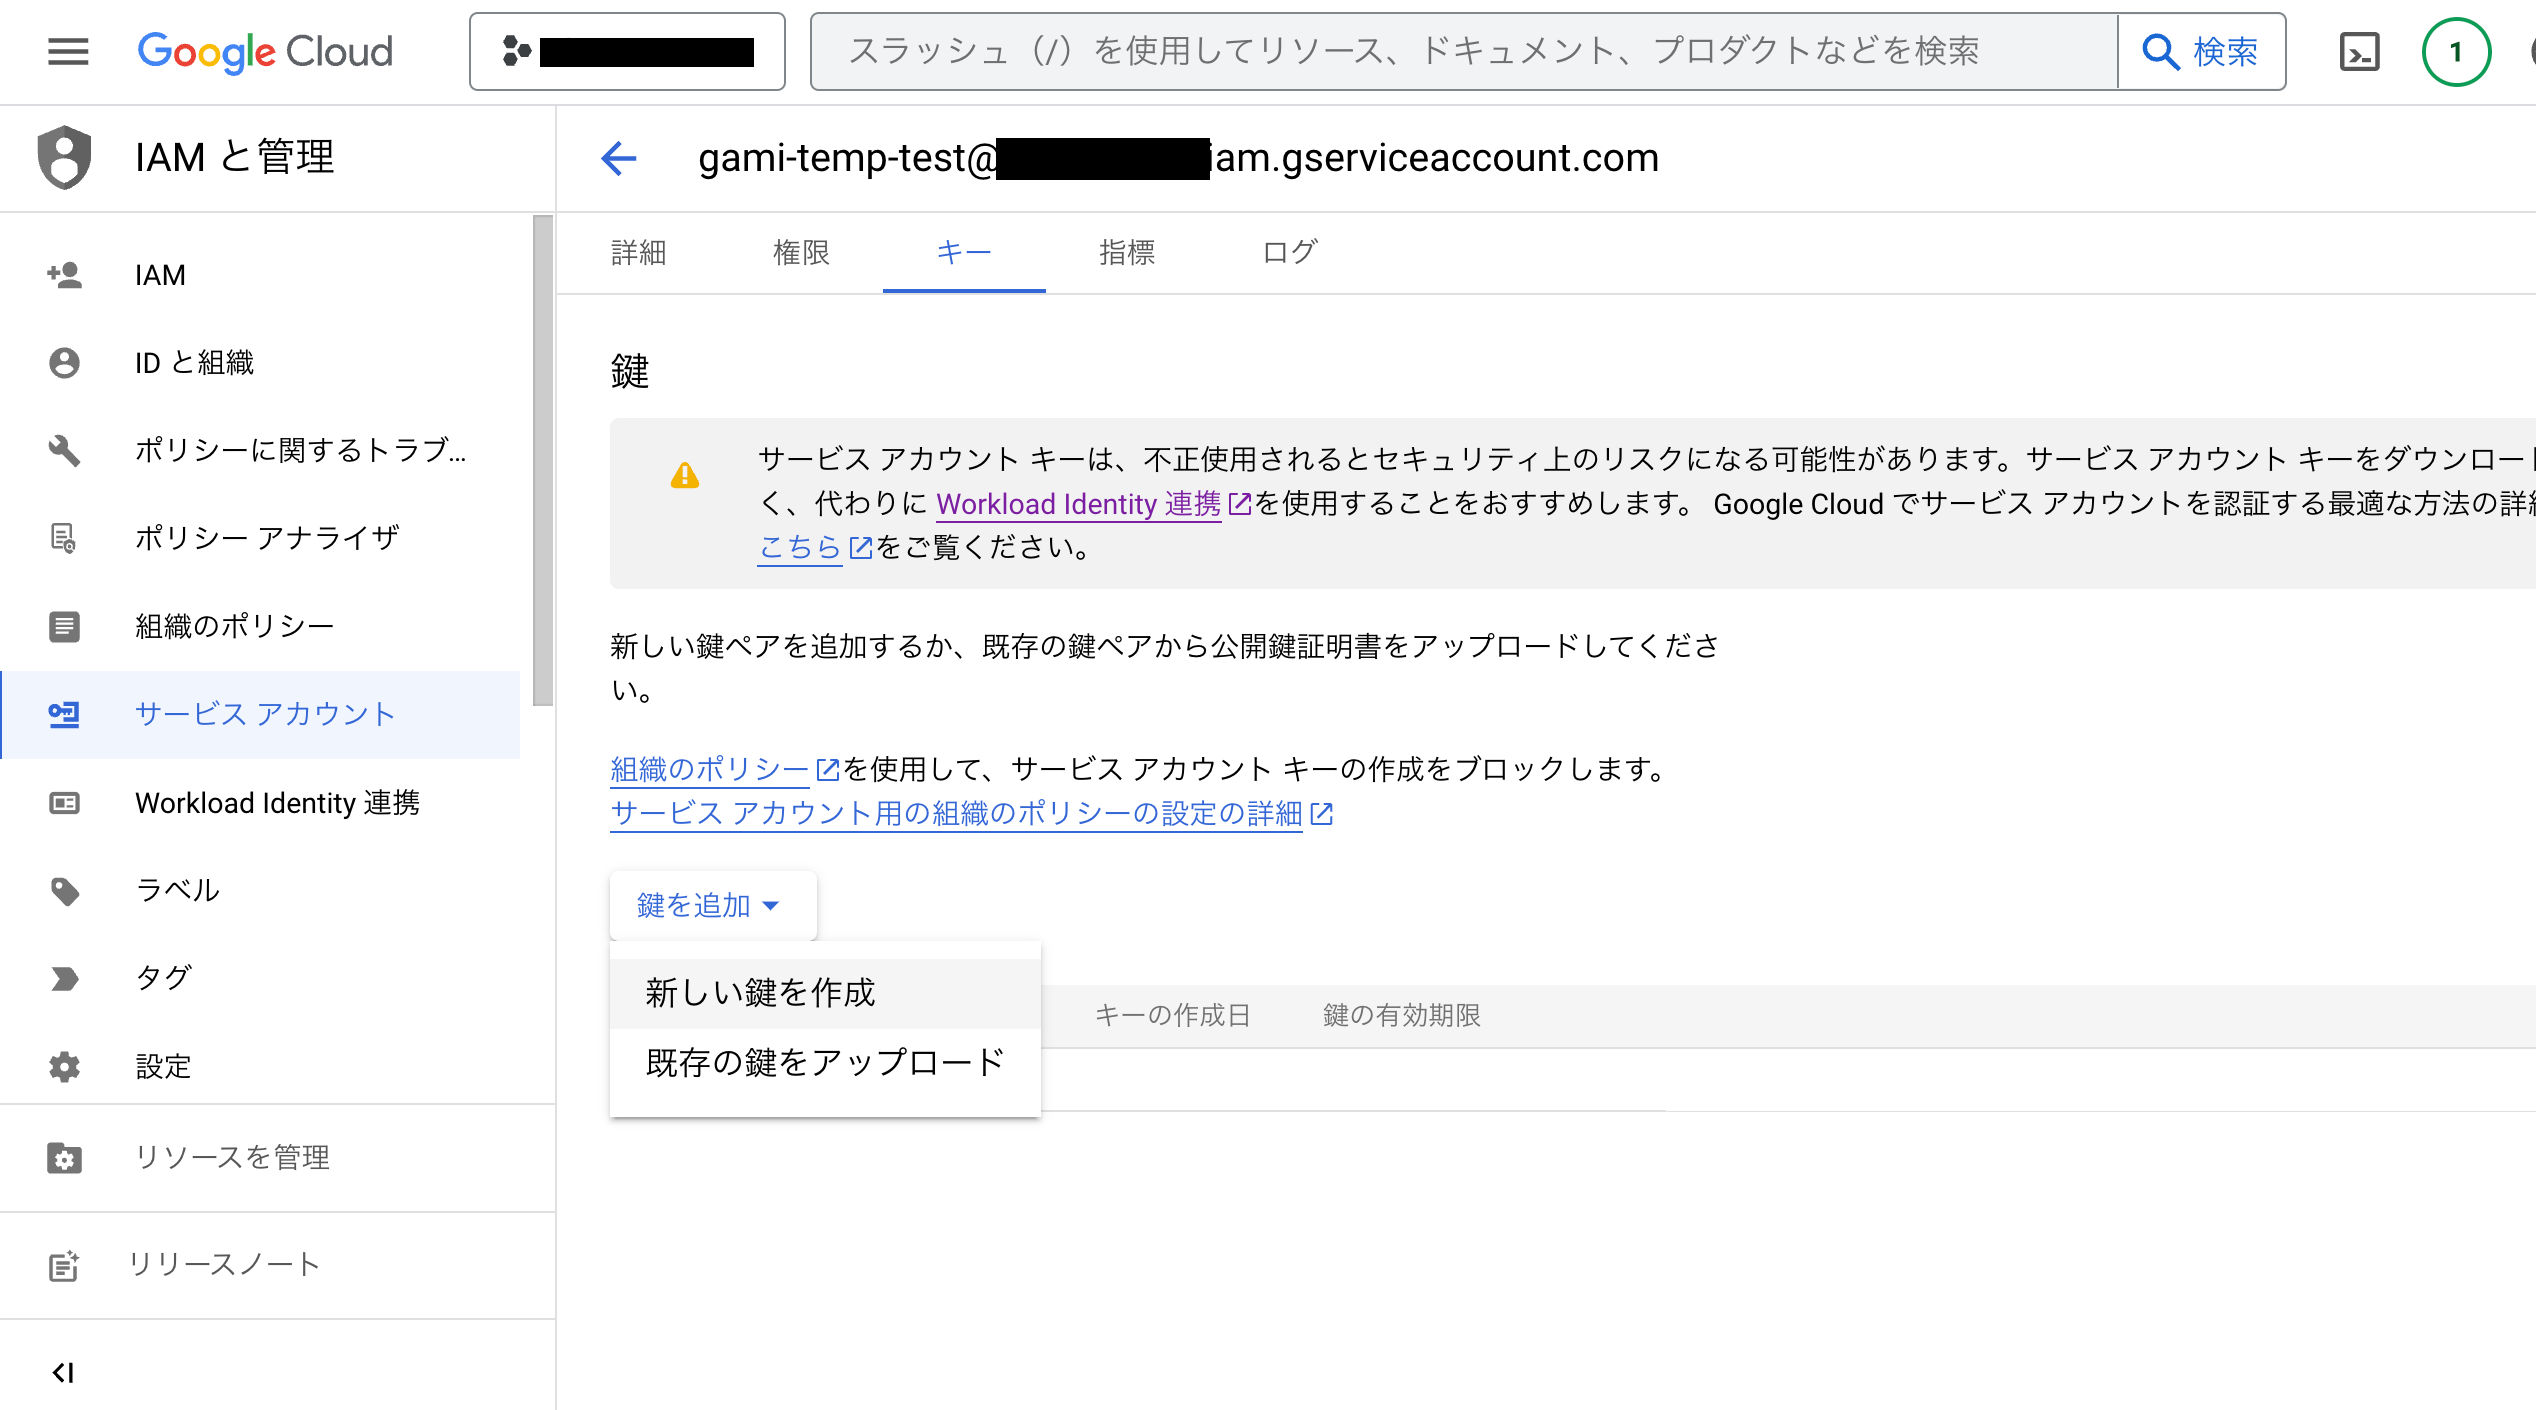Switch to the 権限 tab
Screen dimensions: 2536x1410
point(801,252)
